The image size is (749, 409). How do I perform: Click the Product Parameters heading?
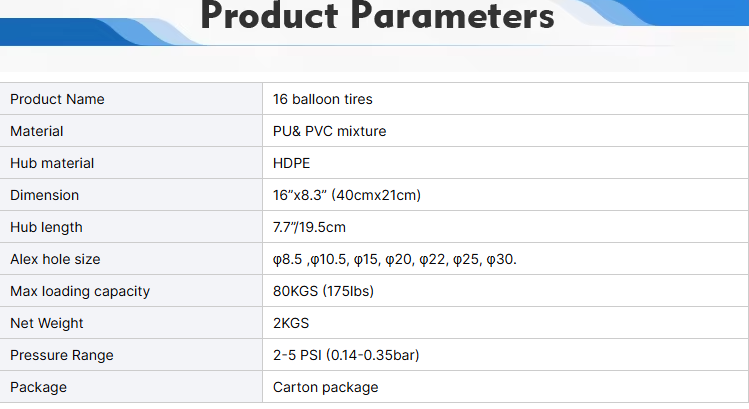pyautogui.click(x=377, y=16)
